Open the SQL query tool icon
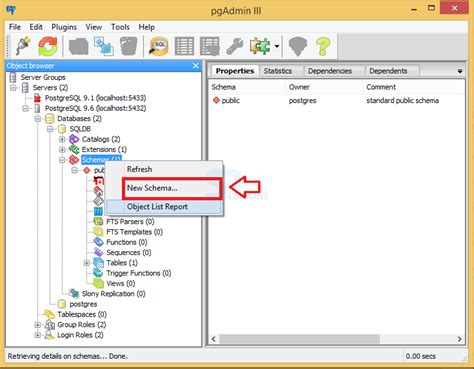The image size is (474, 369). (159, 46)
